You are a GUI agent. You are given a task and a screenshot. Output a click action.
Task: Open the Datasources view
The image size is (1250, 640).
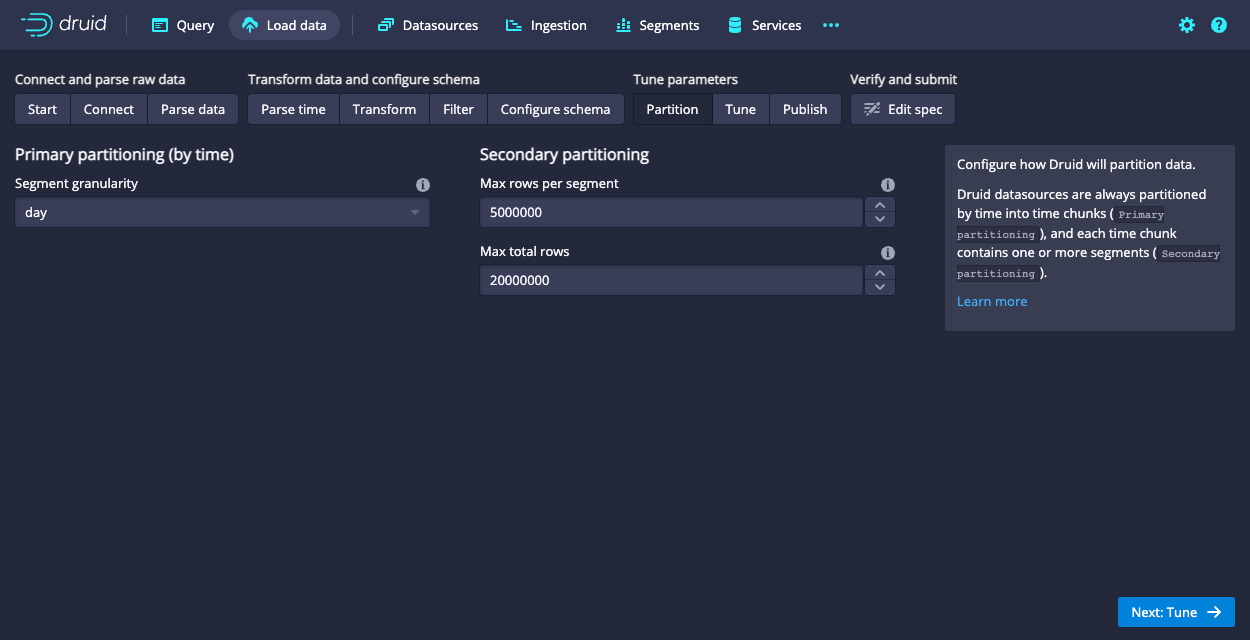[428, 25]
